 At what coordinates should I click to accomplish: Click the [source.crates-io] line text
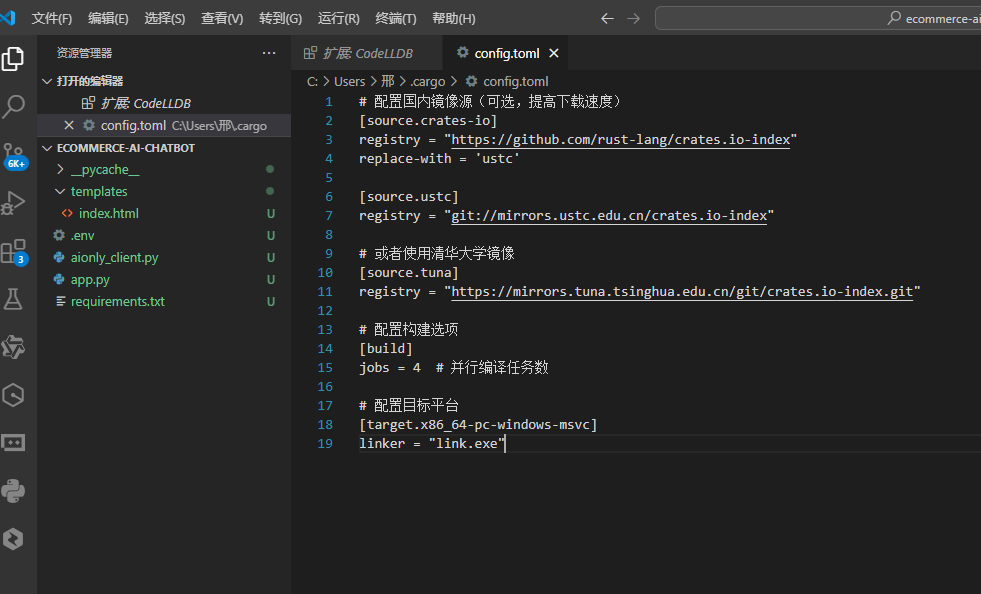click(428, 120)
